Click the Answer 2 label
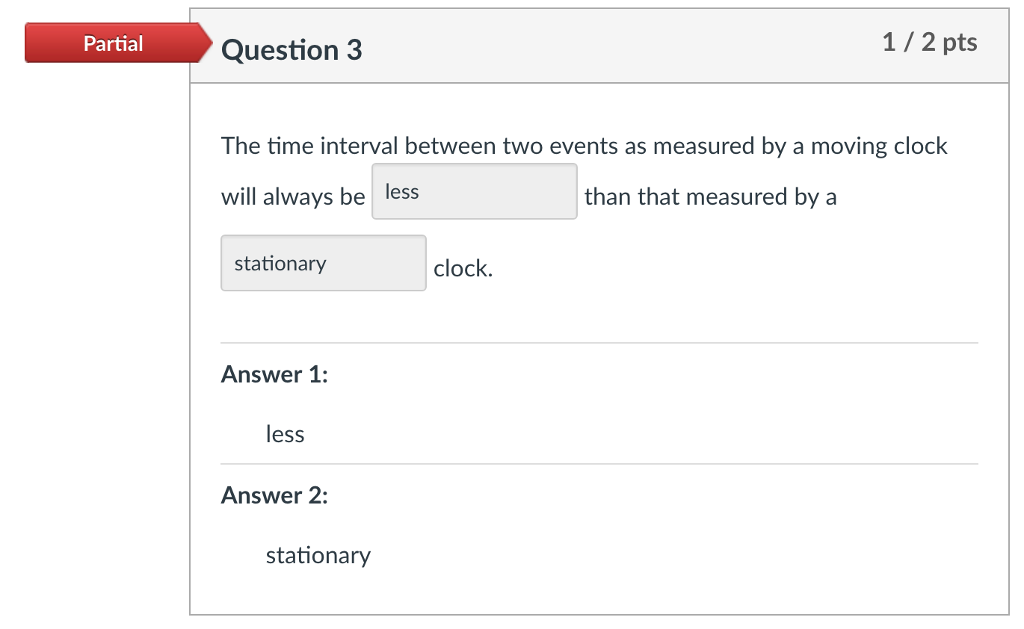1024x629 pixels. point(273,495)
